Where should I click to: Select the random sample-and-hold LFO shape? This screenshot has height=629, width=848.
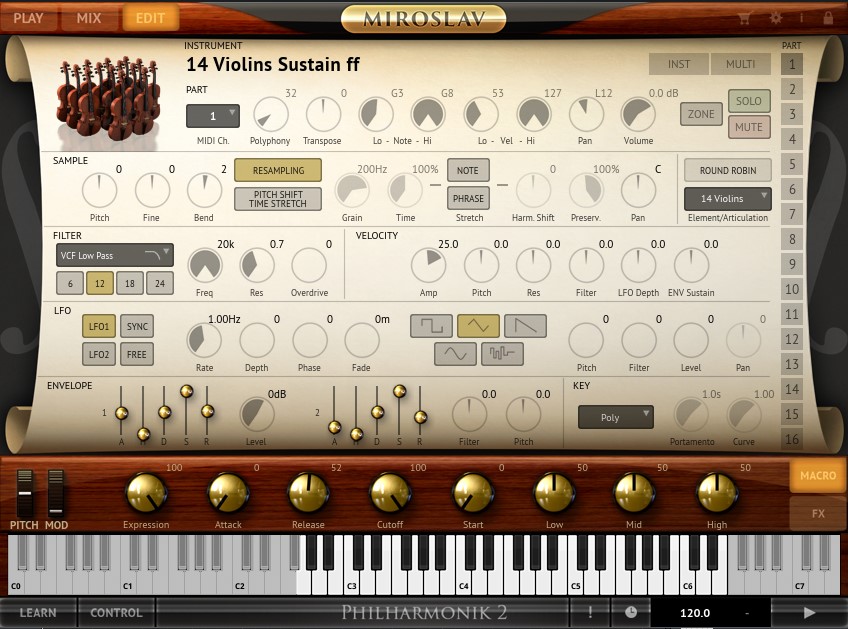pyautogui.click(x=502, y=354)
